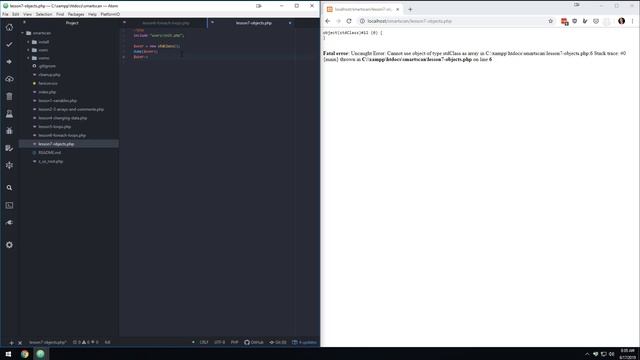Viewport: 640px width, 360px height.
Task: Click the red extension icon in Chrome's toolbar
Action: (564, 22)
